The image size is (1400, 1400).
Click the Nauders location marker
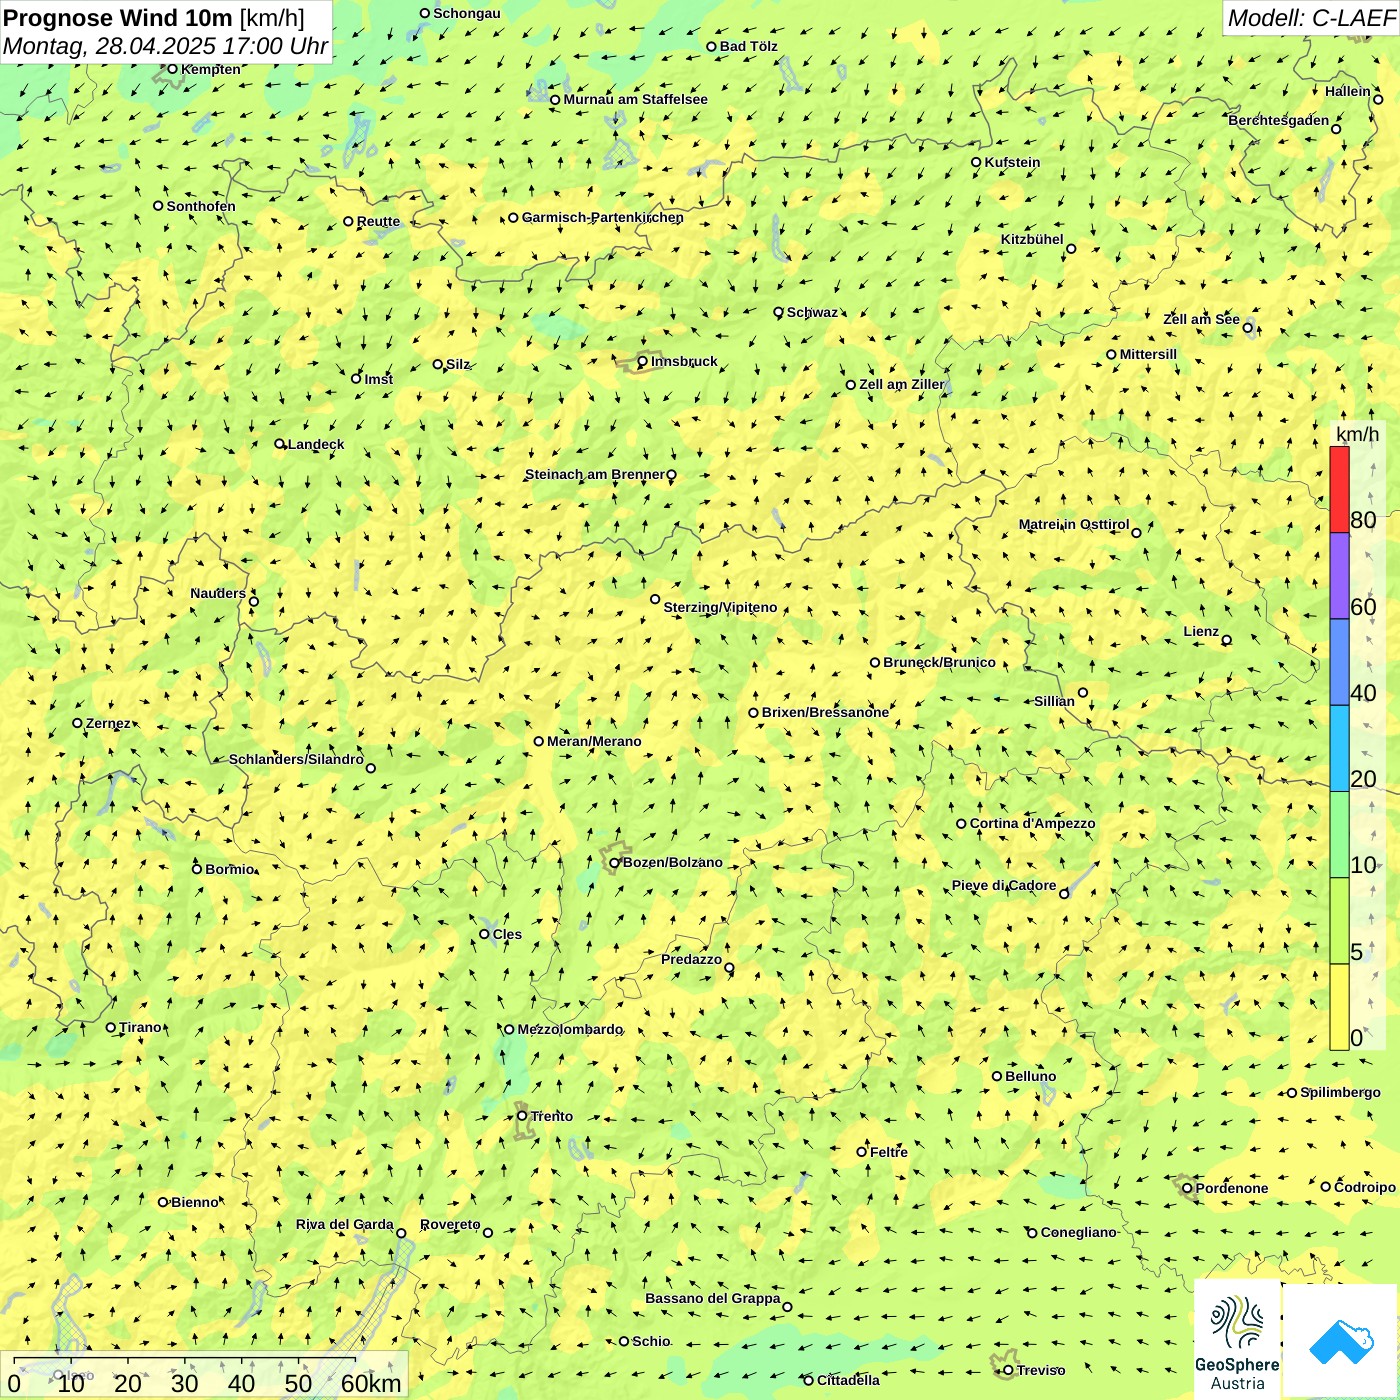[254, 601]
